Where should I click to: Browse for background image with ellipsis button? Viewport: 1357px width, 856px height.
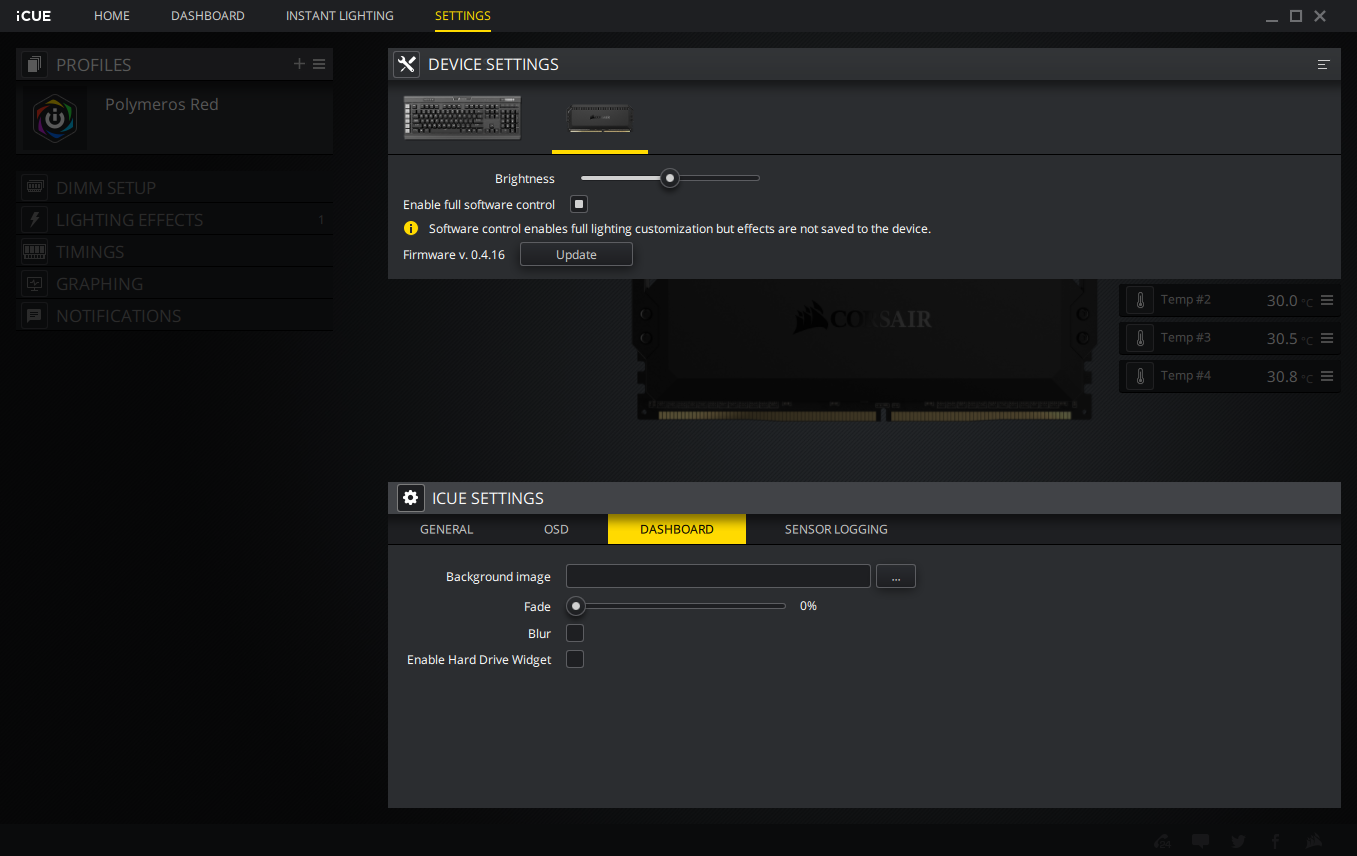tap(895, 577)
